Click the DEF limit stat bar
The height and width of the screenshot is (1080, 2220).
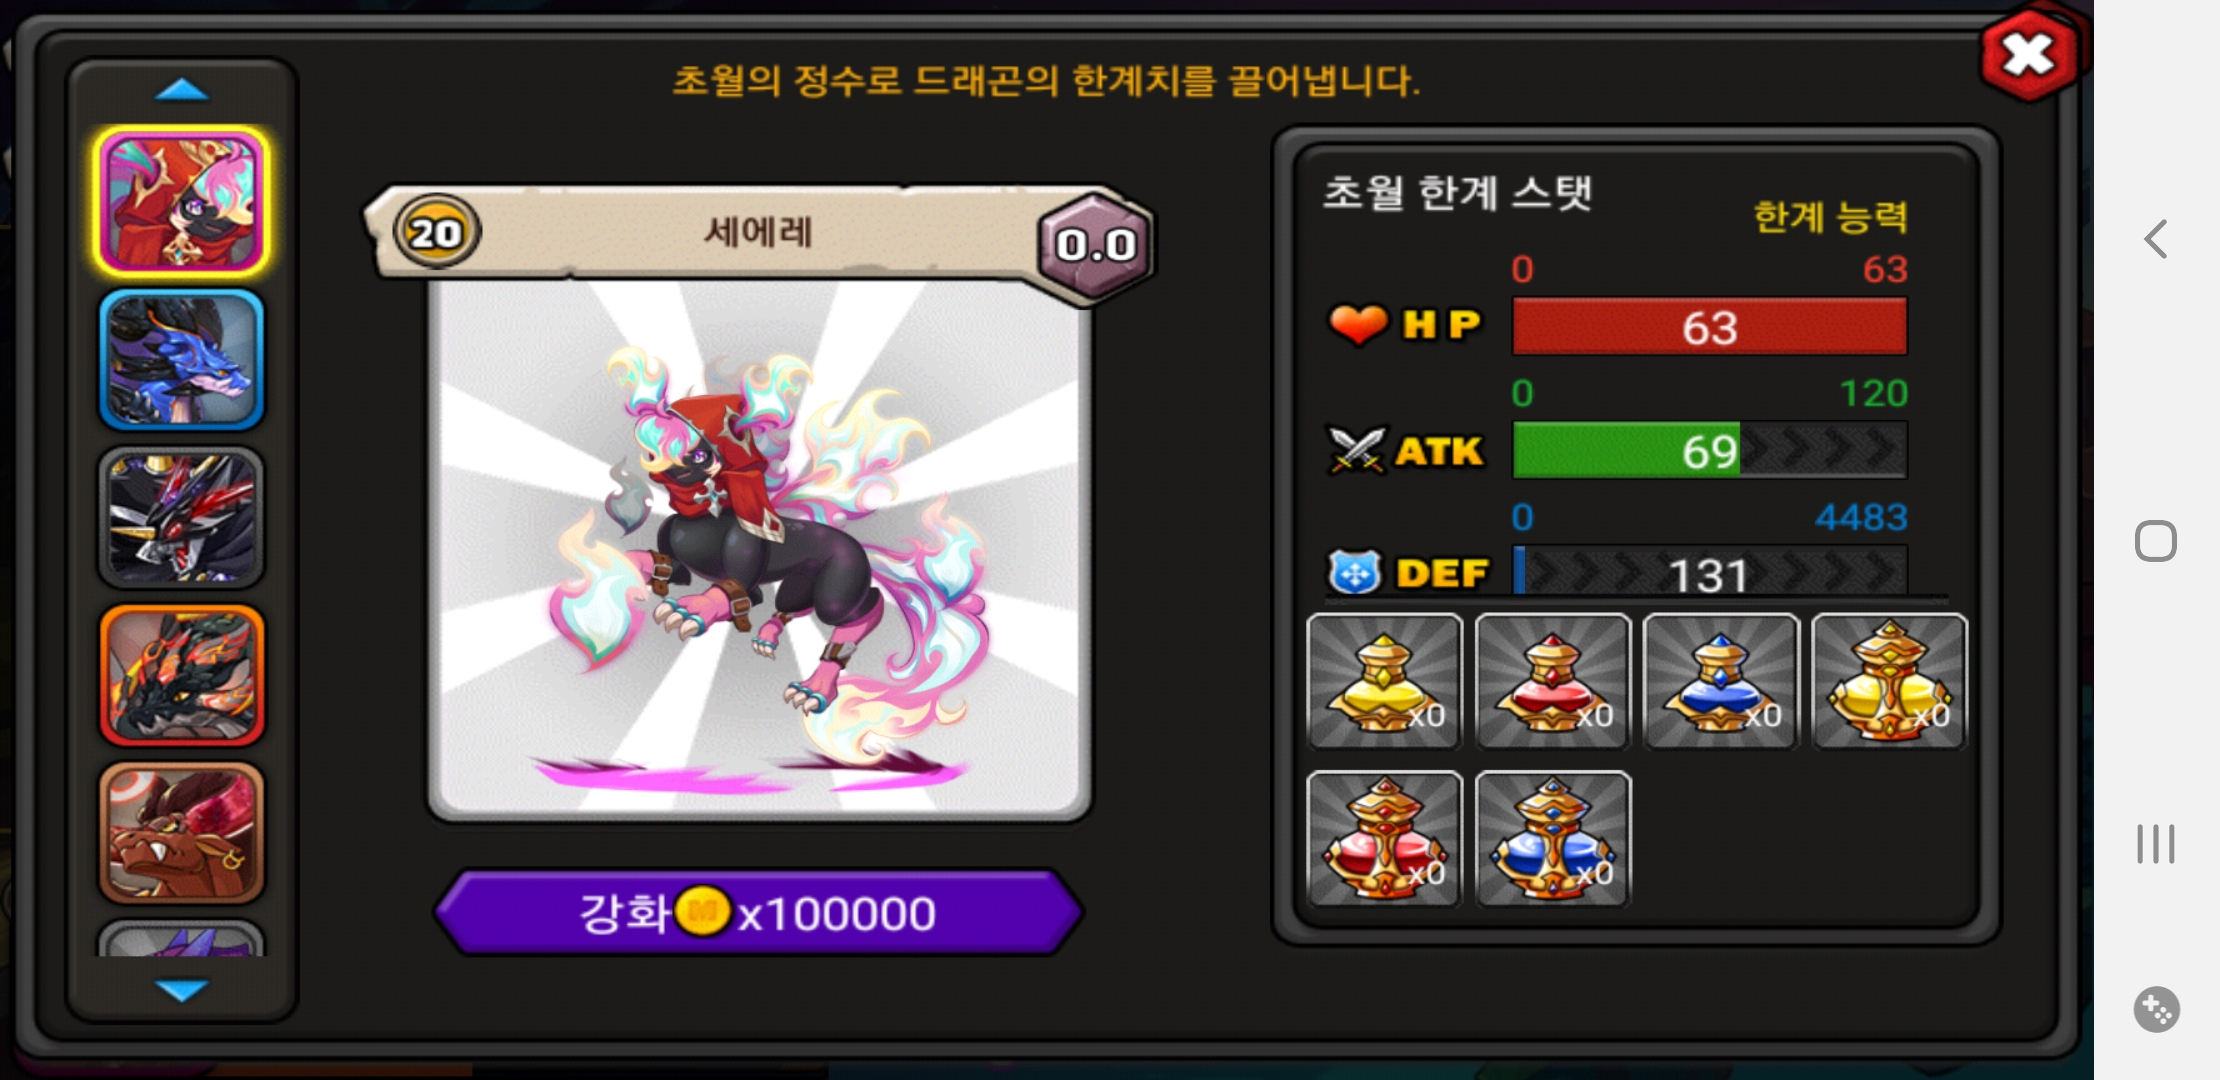coord(1709,572)
